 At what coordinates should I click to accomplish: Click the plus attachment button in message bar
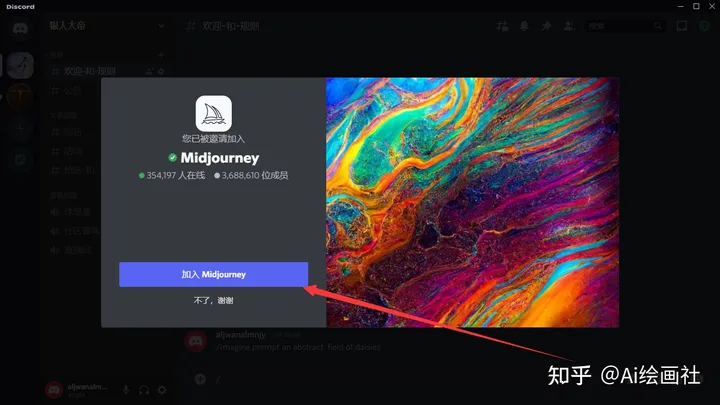(x=200, y=379)
